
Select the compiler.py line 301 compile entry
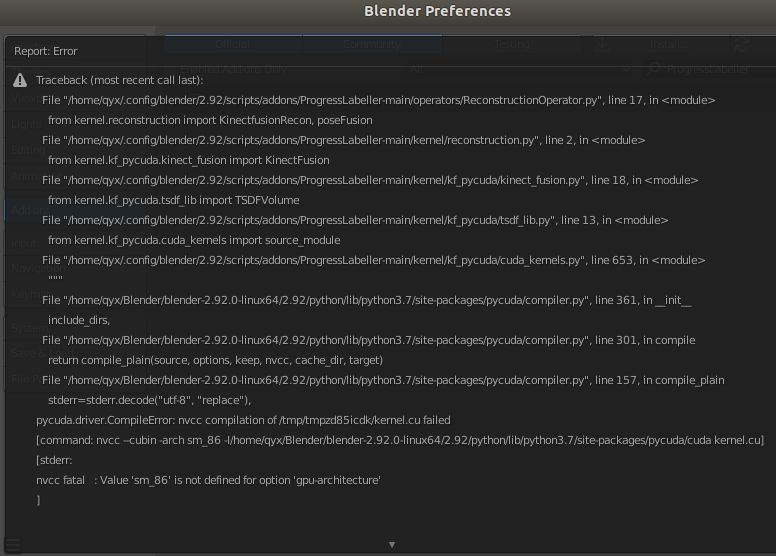point(369,340)
